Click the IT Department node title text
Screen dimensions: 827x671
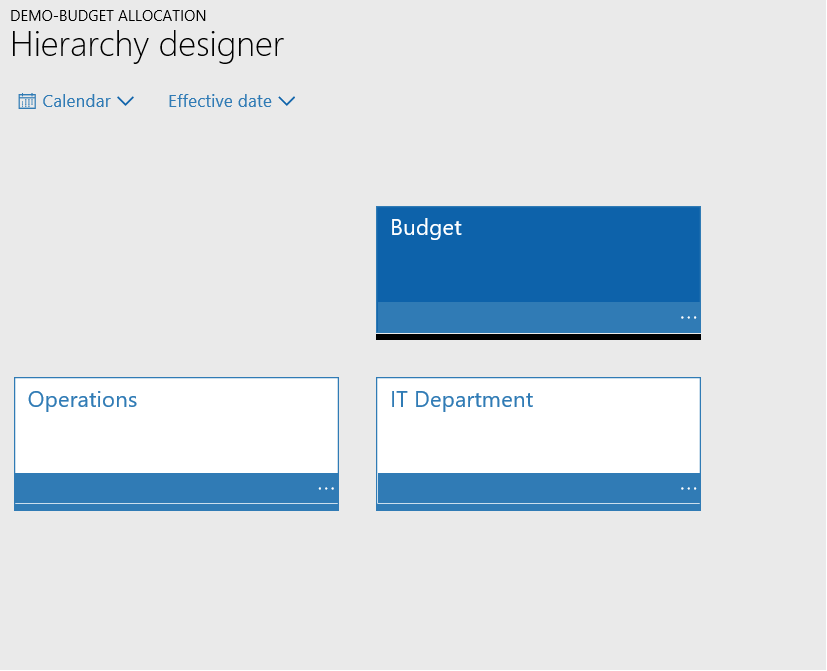461,400
